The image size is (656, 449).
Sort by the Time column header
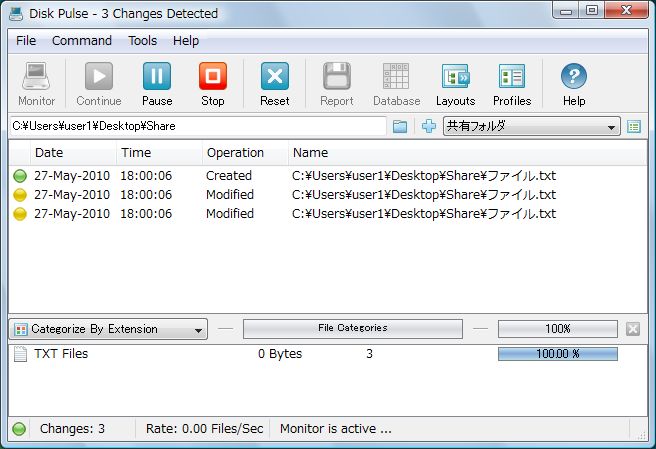(x=159, y=153)
